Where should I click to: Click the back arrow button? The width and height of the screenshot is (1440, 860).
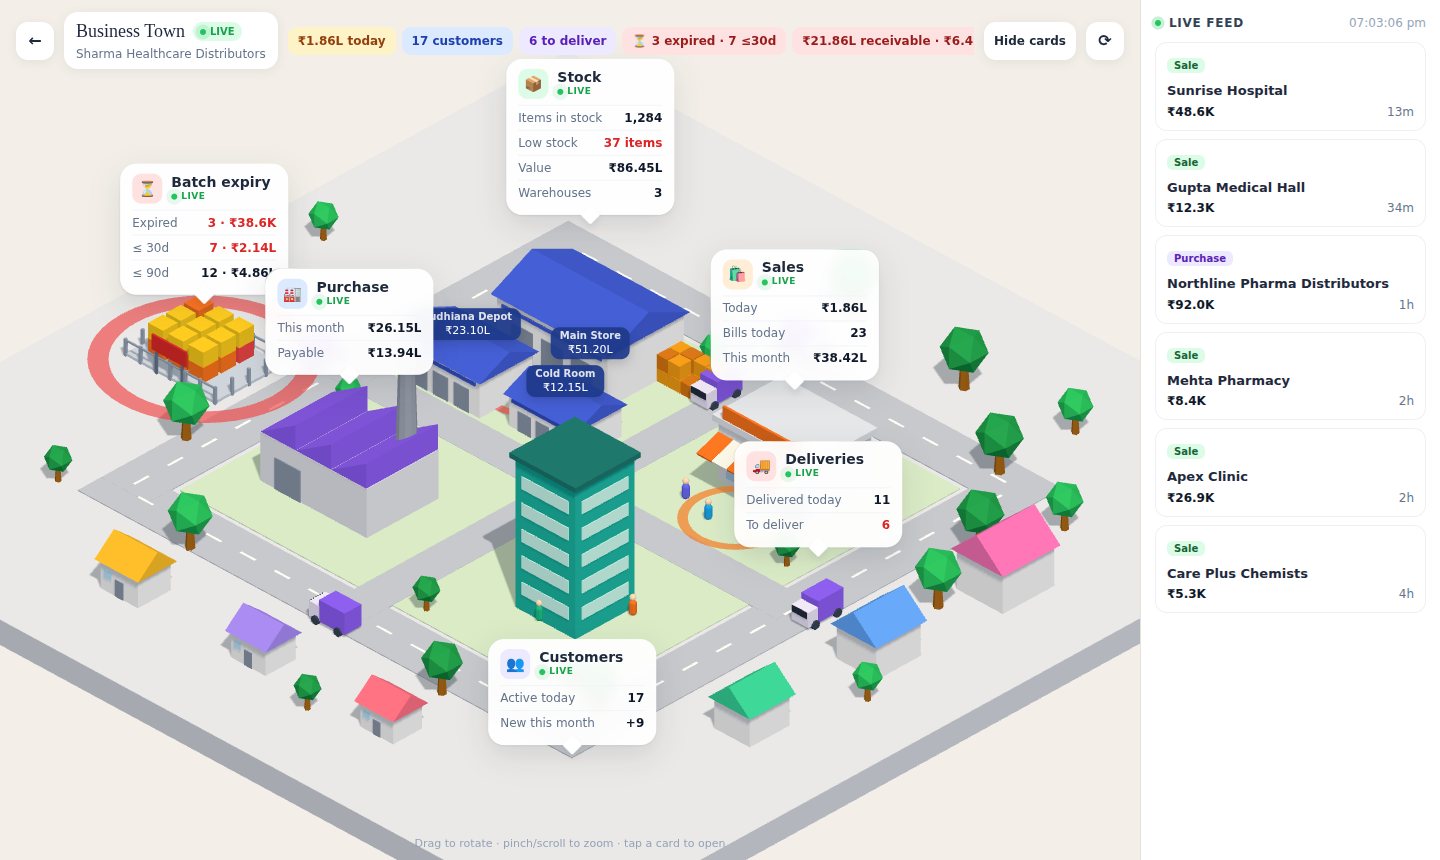pos(35,41)
